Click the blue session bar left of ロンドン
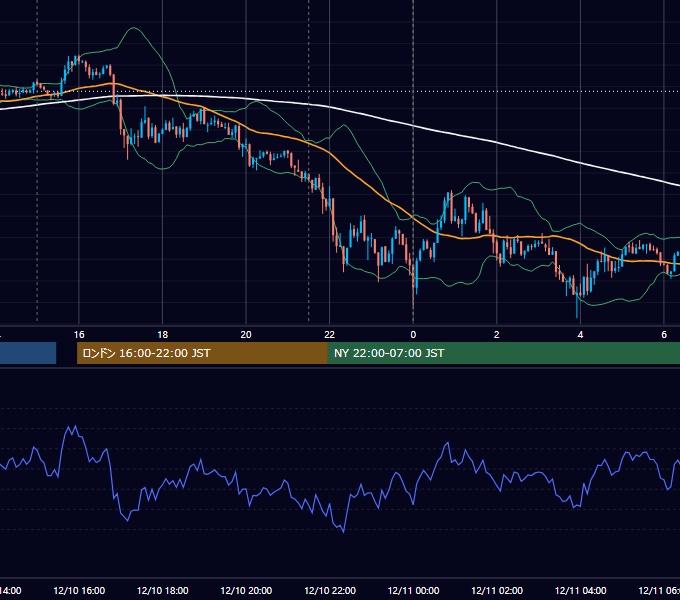 [28, 353]
